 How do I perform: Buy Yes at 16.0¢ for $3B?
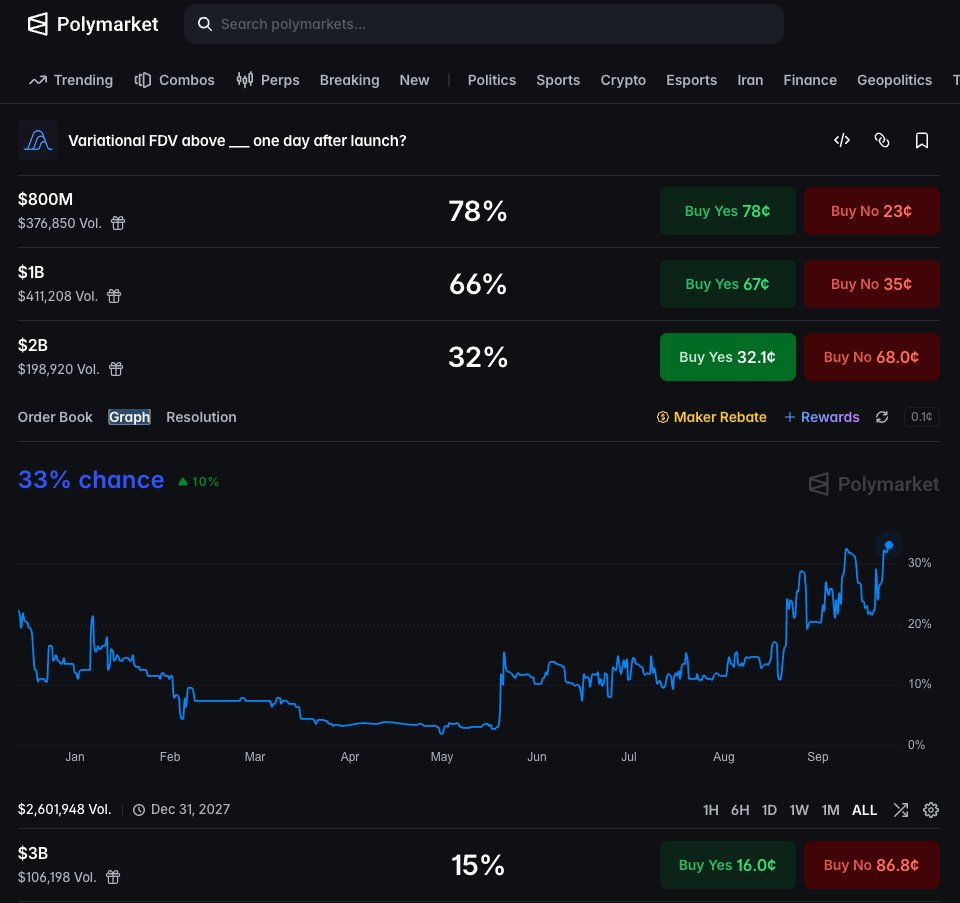(727, 865)
